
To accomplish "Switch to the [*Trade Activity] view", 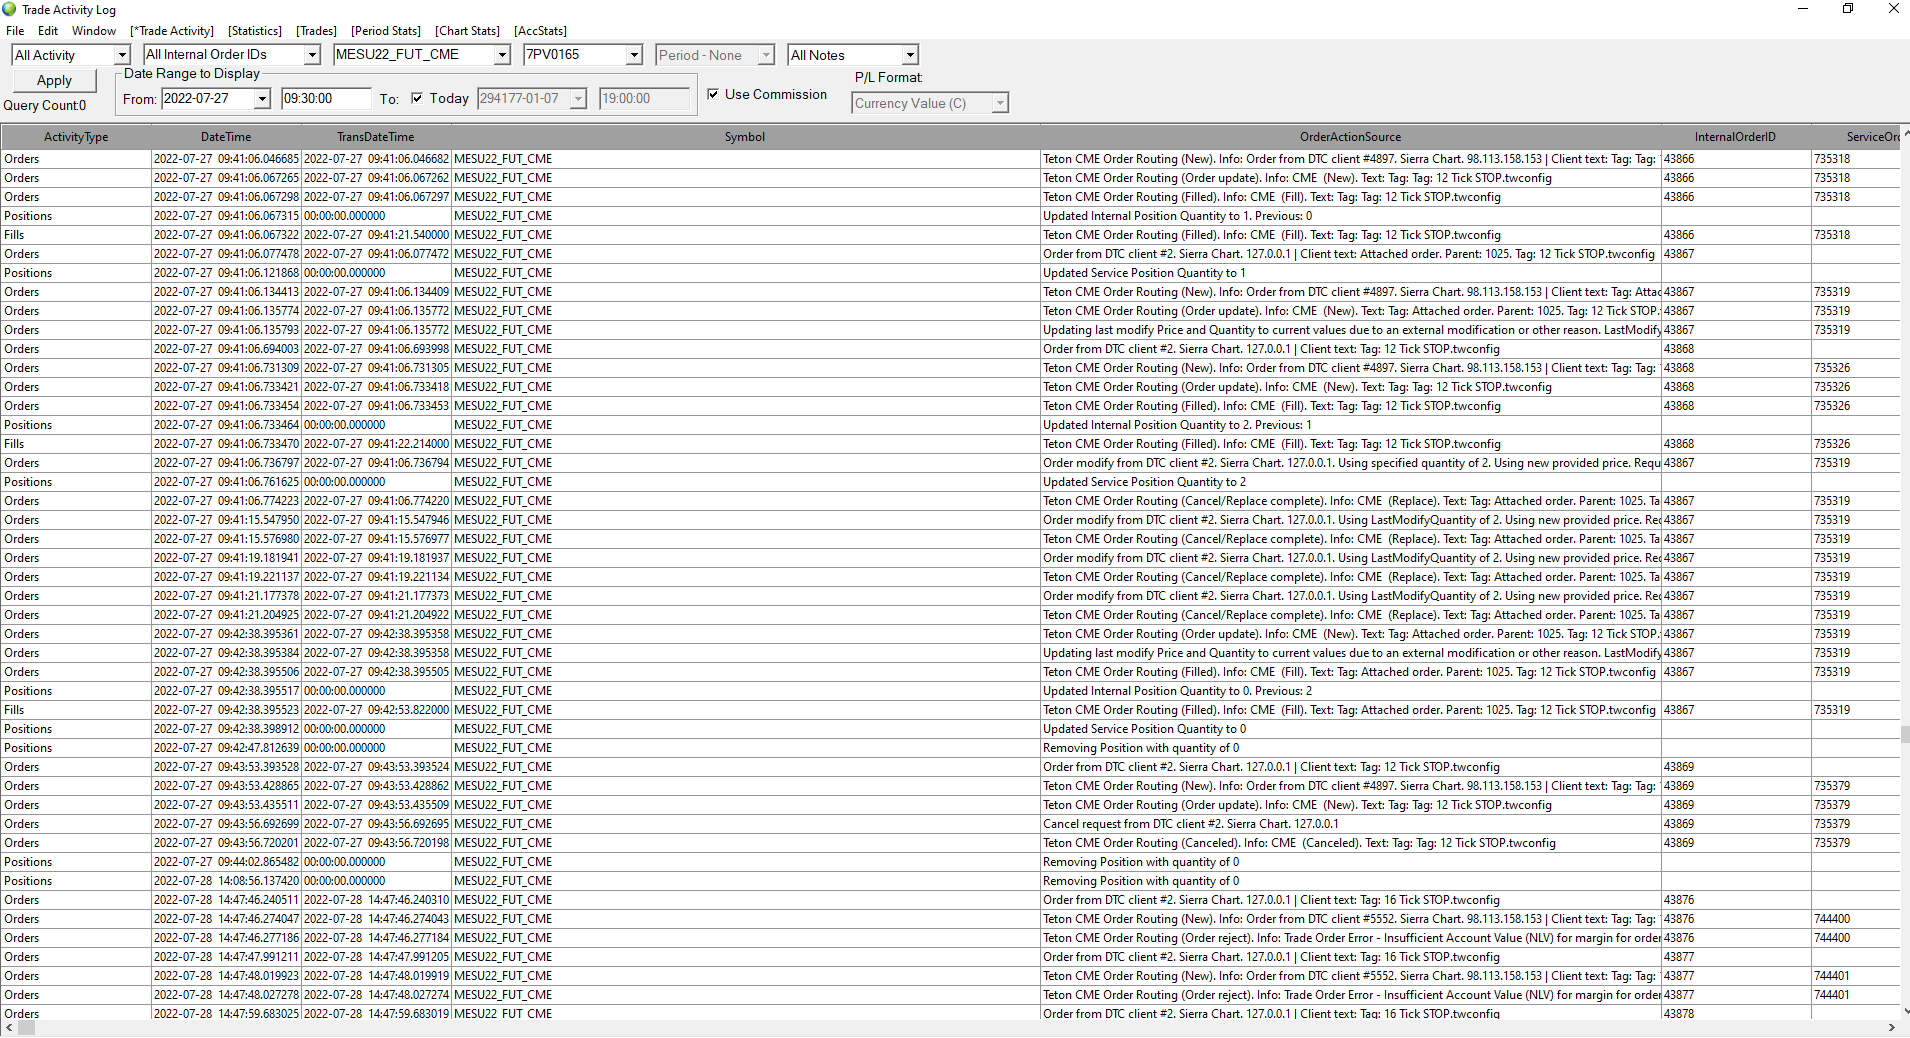I will (x=172, y=31).
